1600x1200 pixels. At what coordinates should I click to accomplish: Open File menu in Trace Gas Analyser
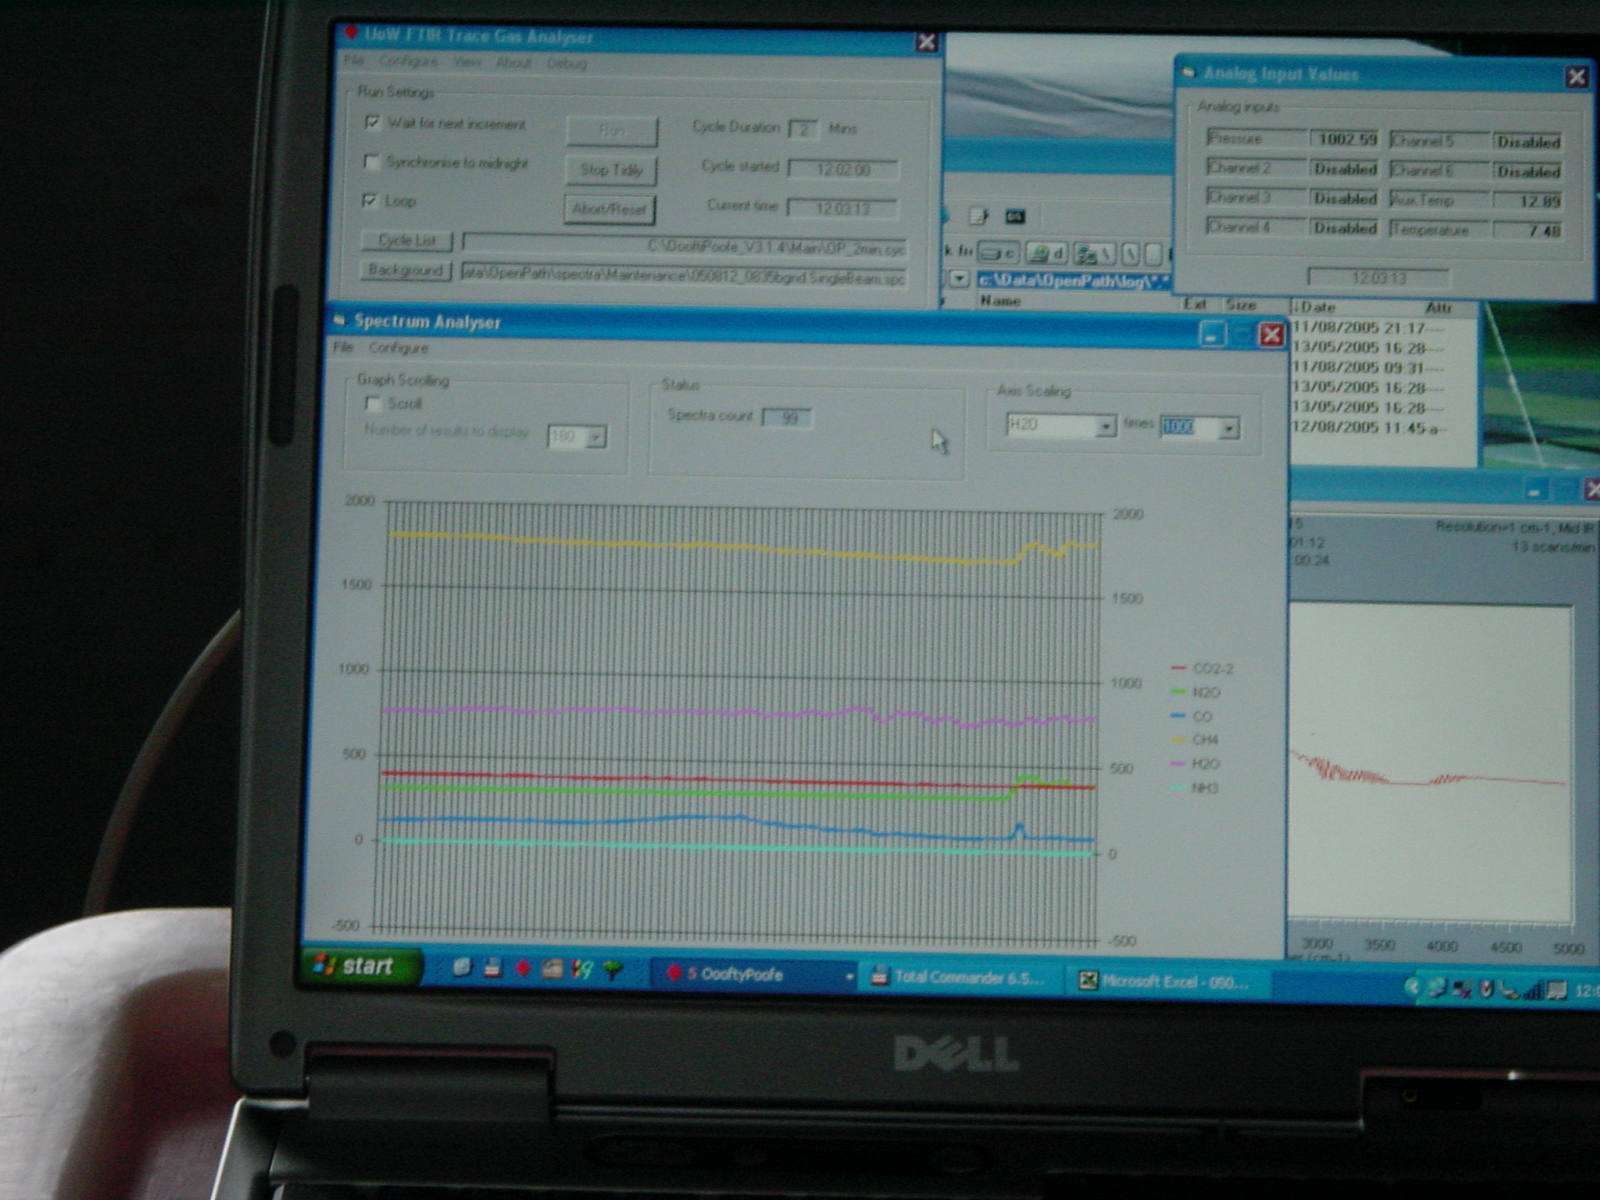(x=354, y=61)
